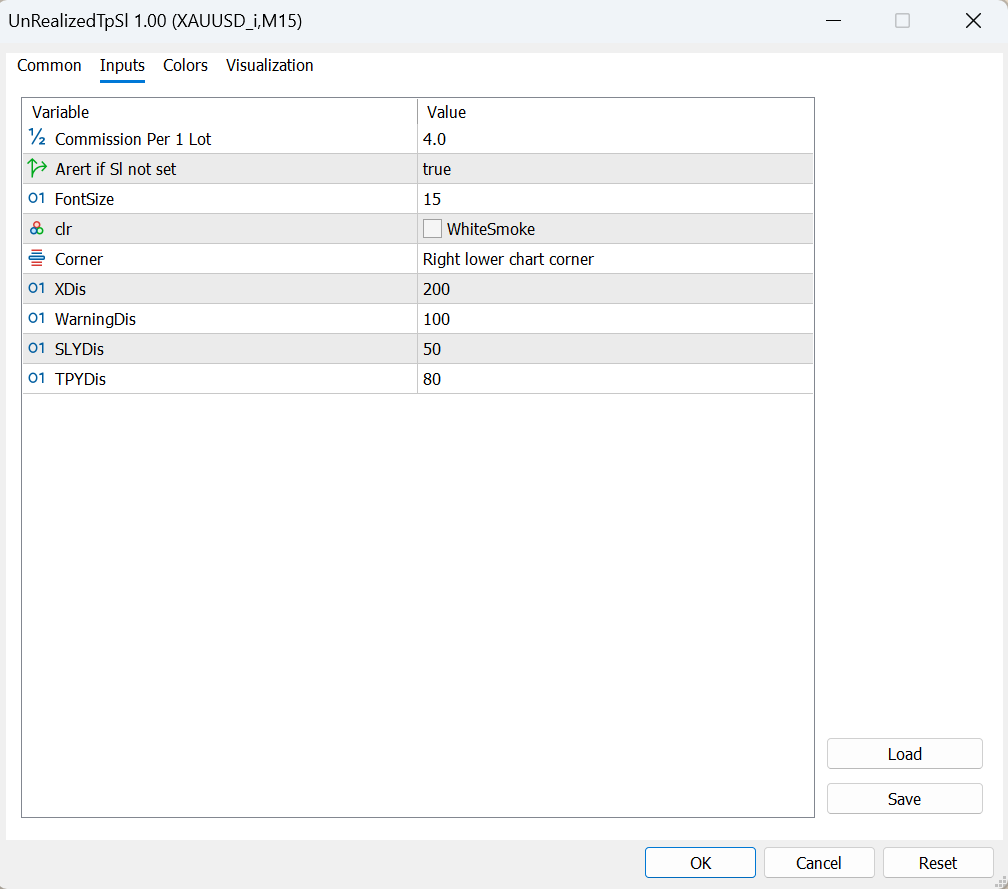The image size is (1008, 889).
Task: Click the Reset button
Action: click(x=937, y=863)
